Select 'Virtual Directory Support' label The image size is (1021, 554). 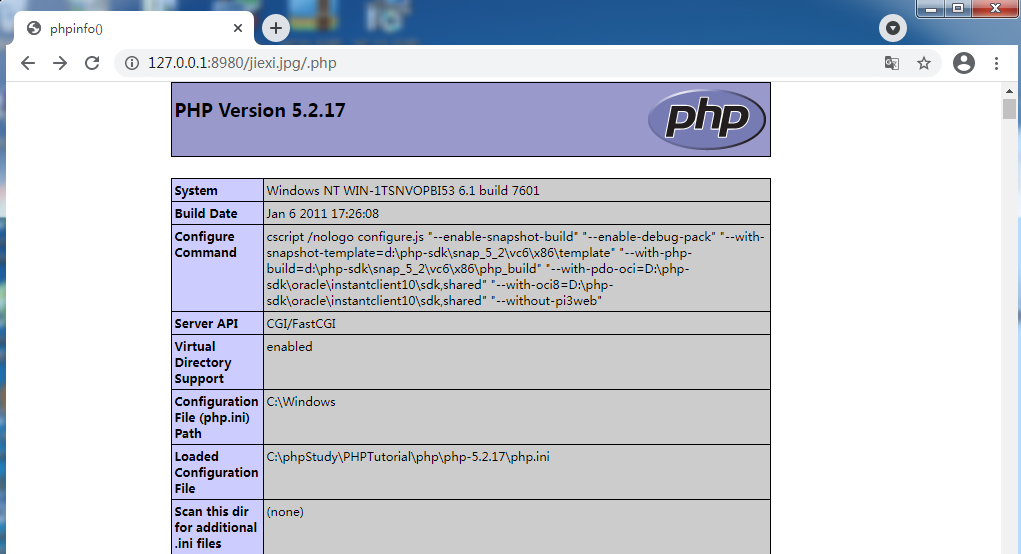pyautogui.click(x=203, y=363)
